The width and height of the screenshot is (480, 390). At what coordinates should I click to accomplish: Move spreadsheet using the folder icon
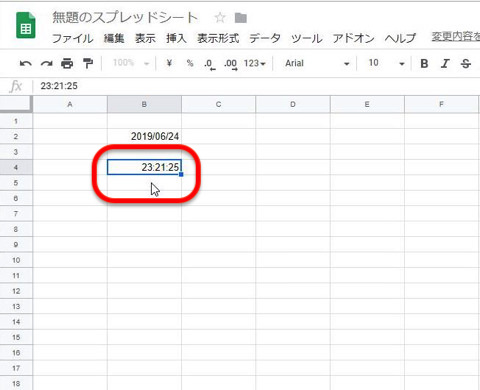click(x=241, y=18)
